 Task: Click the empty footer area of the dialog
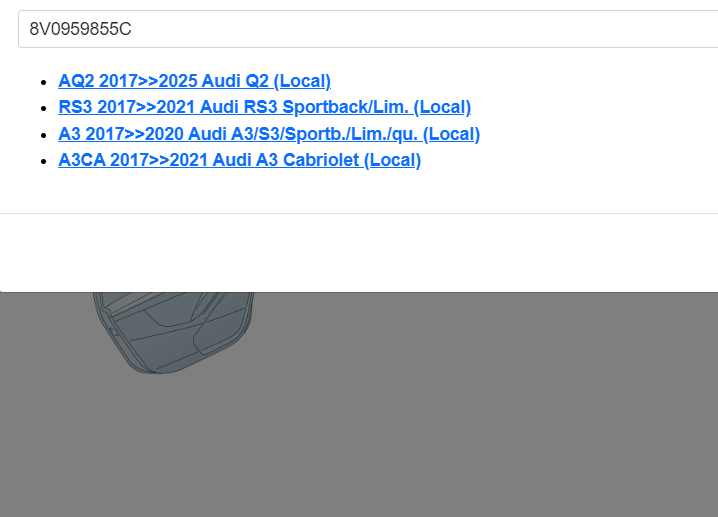point(360,252)
